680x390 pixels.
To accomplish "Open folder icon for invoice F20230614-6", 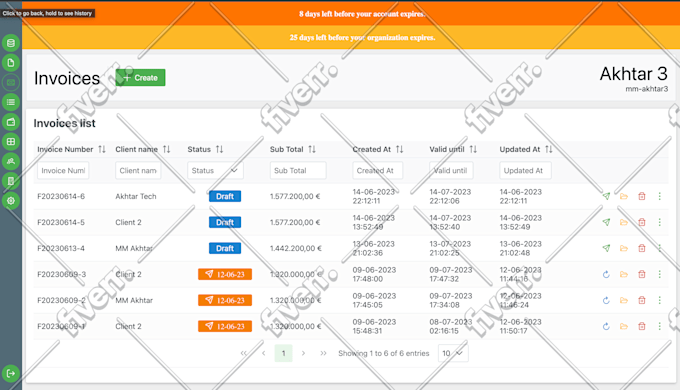I will point(624,196).
